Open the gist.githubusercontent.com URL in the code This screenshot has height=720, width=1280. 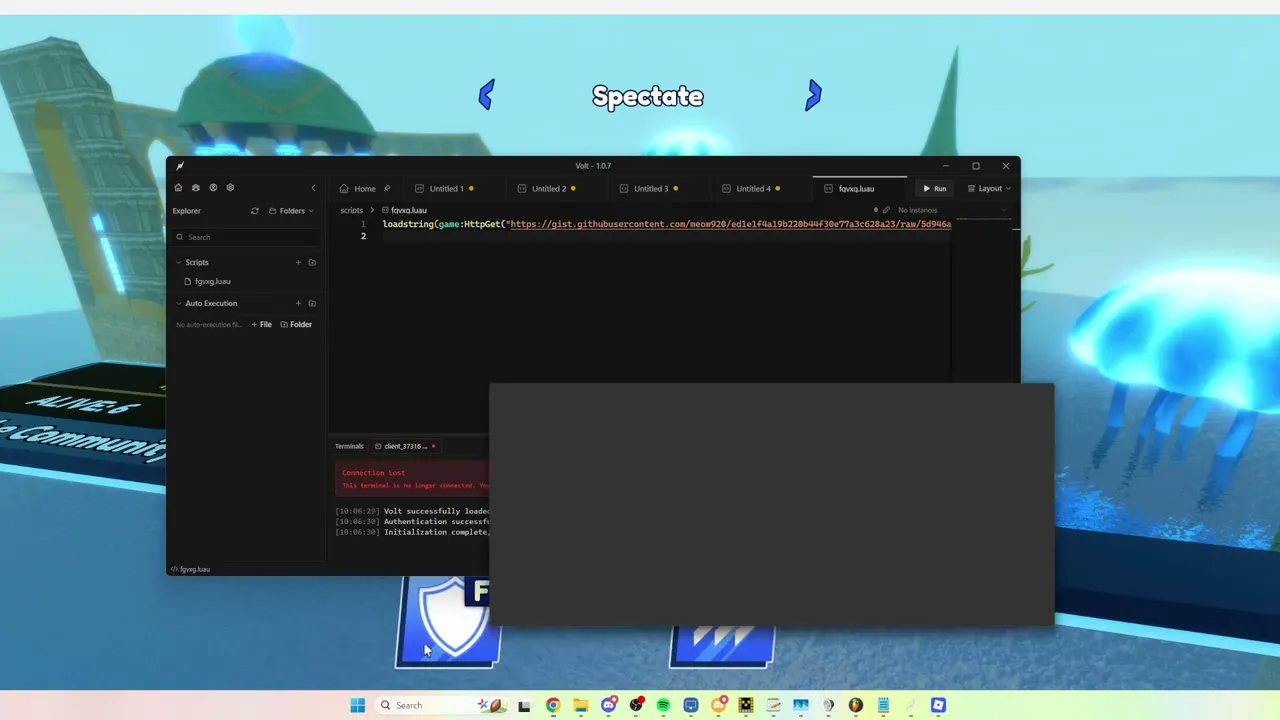tap(730, 224)
